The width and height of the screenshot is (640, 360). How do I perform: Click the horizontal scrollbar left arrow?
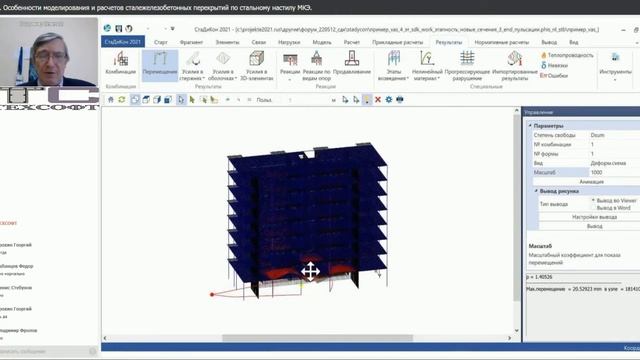105,338
